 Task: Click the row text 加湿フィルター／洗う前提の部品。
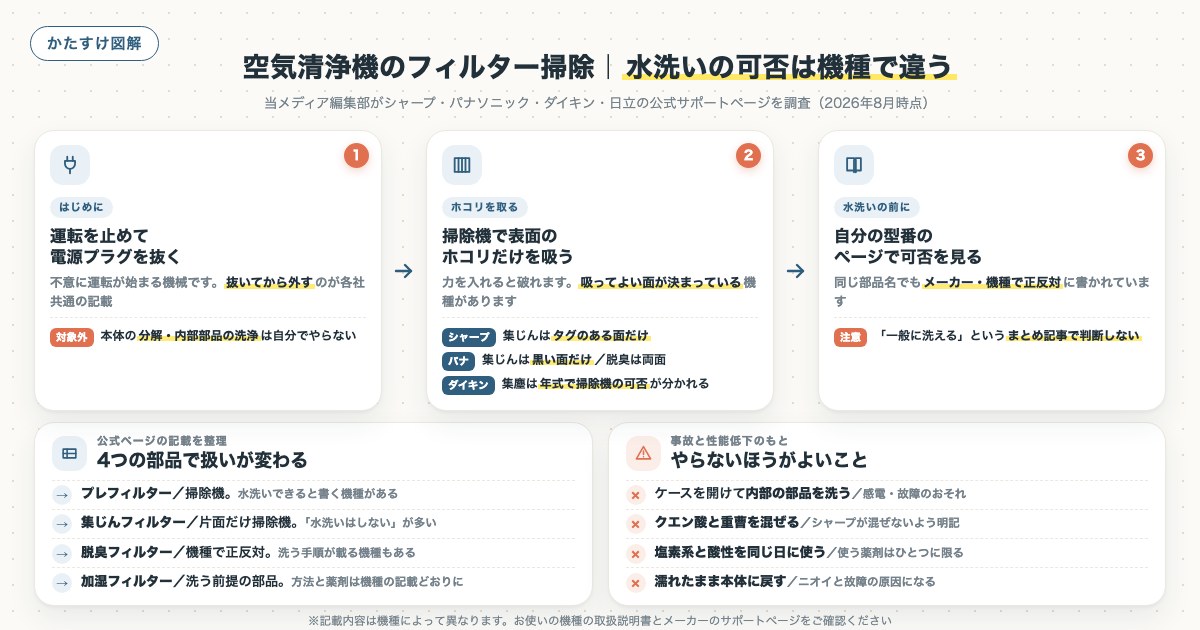185,582
